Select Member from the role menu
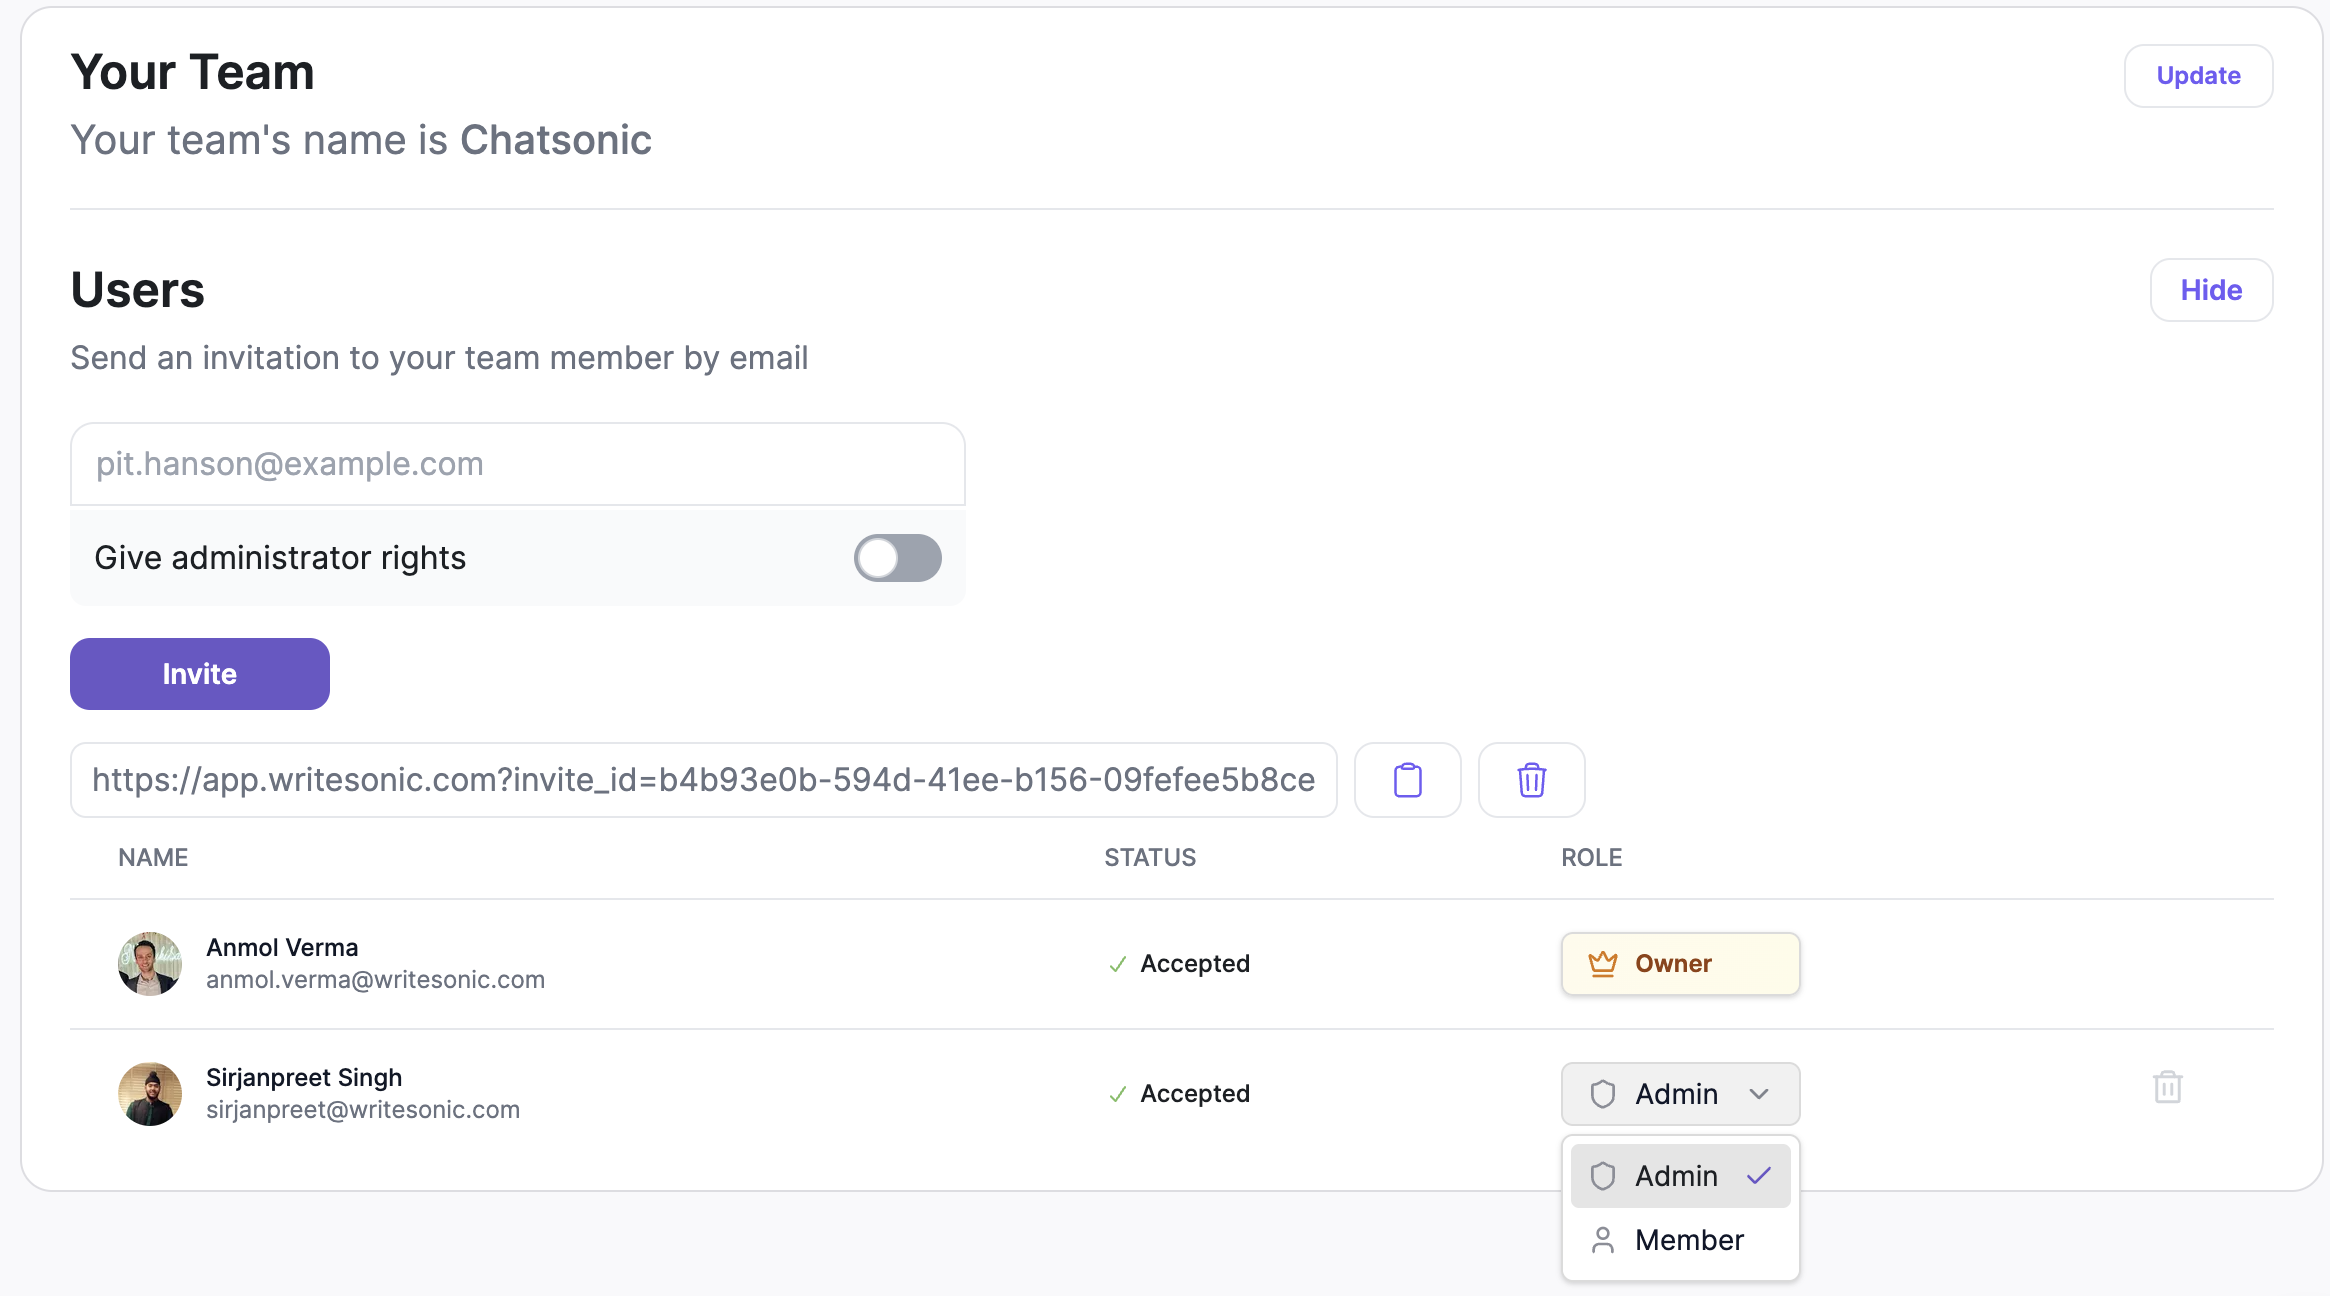This screenshot has width=2330, height=1296. click(1688, 1240)
